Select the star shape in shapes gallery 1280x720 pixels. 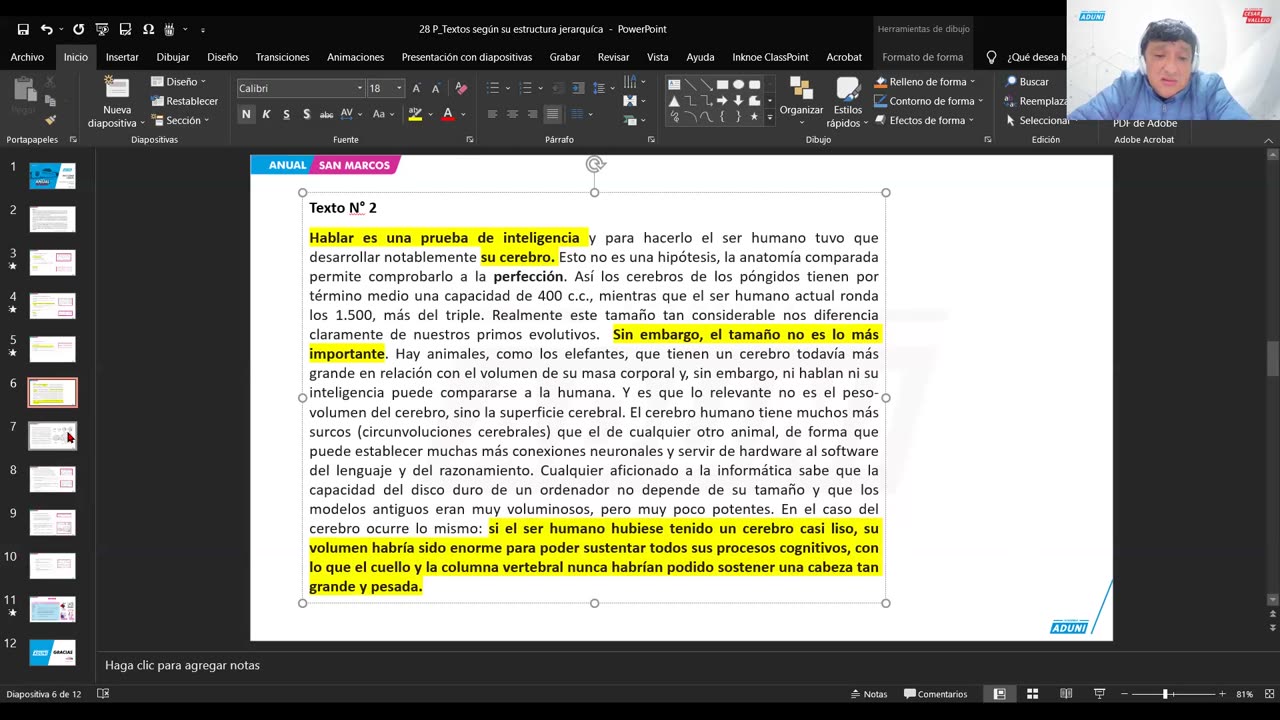click(754, 117)
